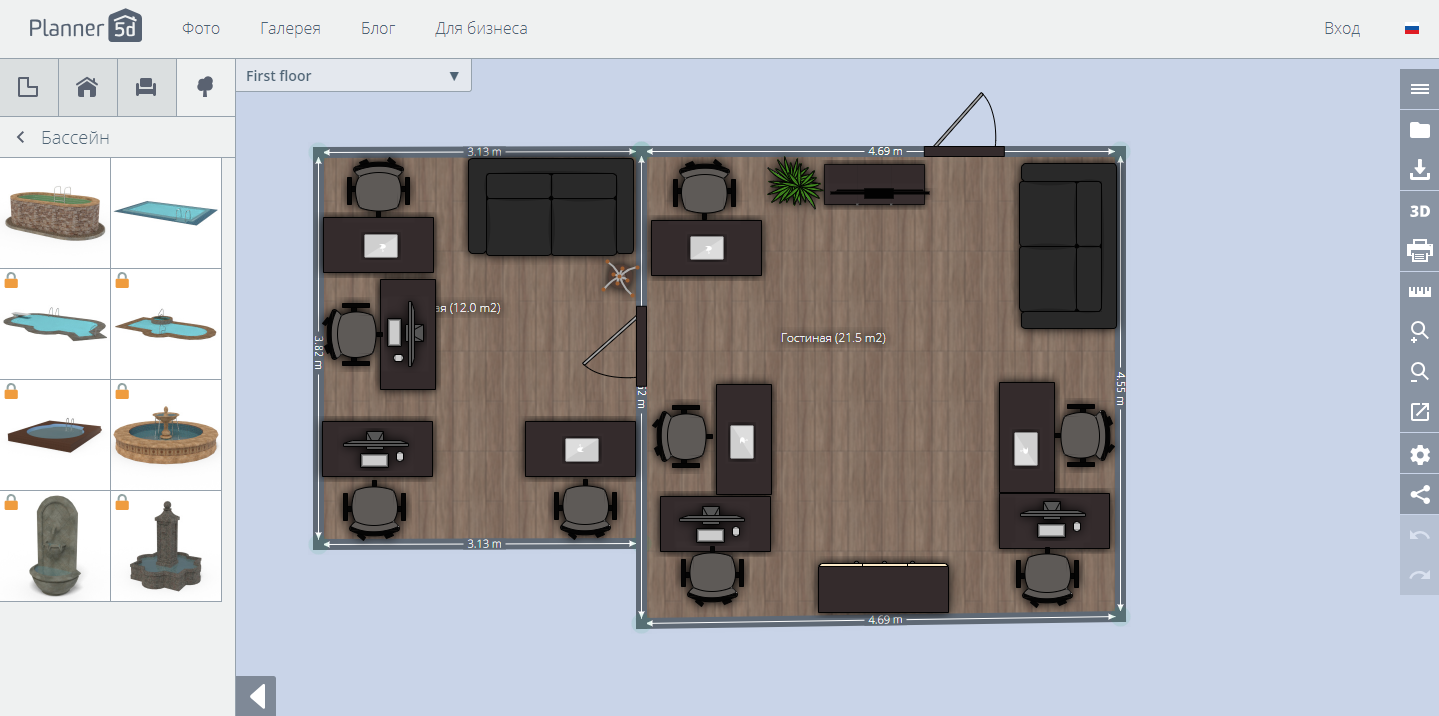1439x716 pixels.
Task: Click the download/save icon
Action: coord(1419,170)
